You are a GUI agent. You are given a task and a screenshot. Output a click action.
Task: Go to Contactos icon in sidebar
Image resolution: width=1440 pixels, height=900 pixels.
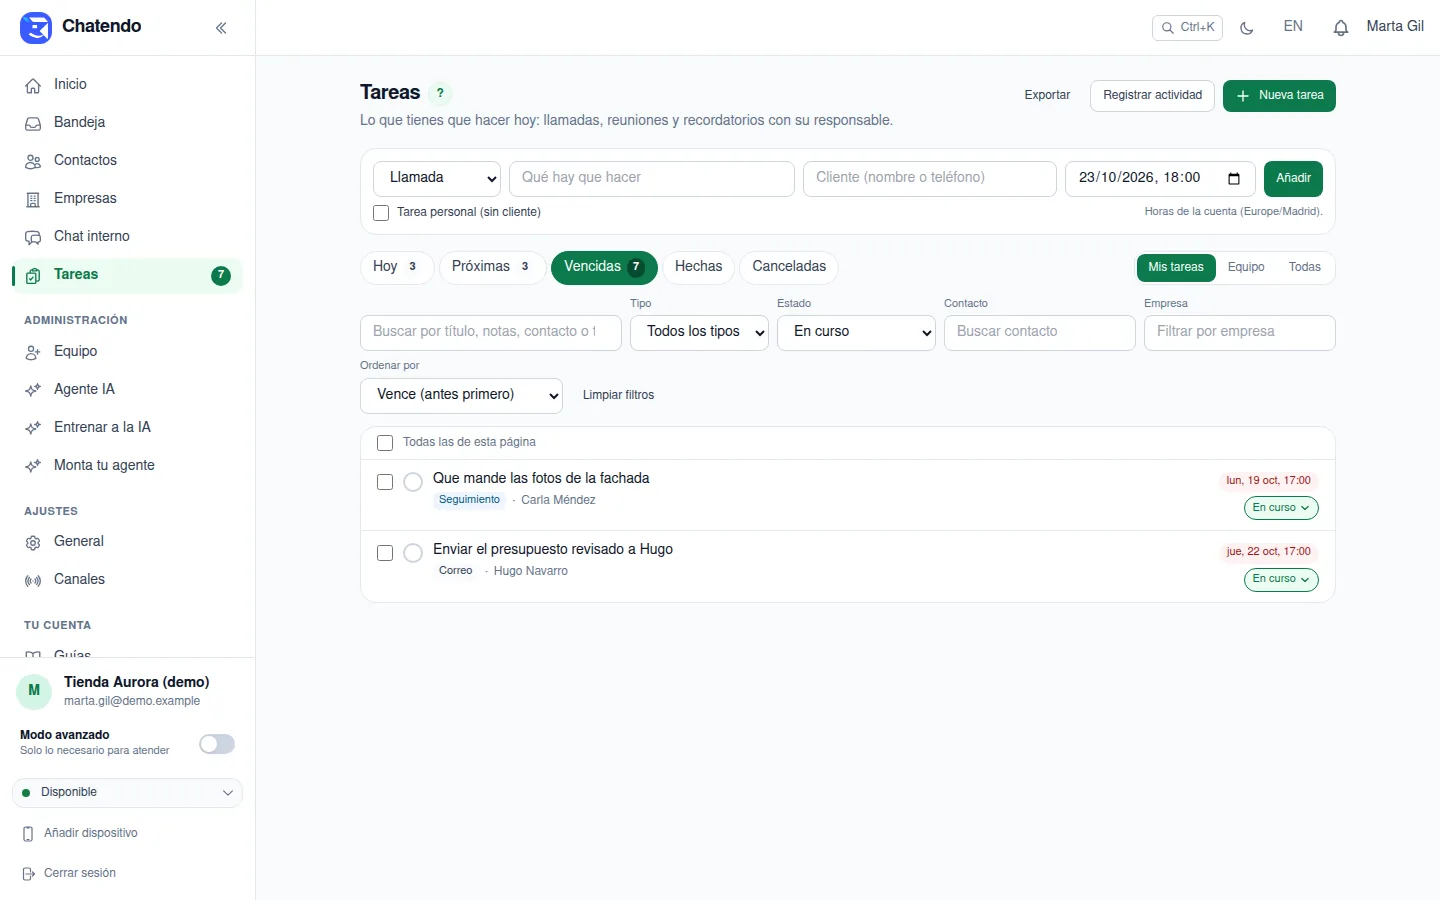[33, 161]
